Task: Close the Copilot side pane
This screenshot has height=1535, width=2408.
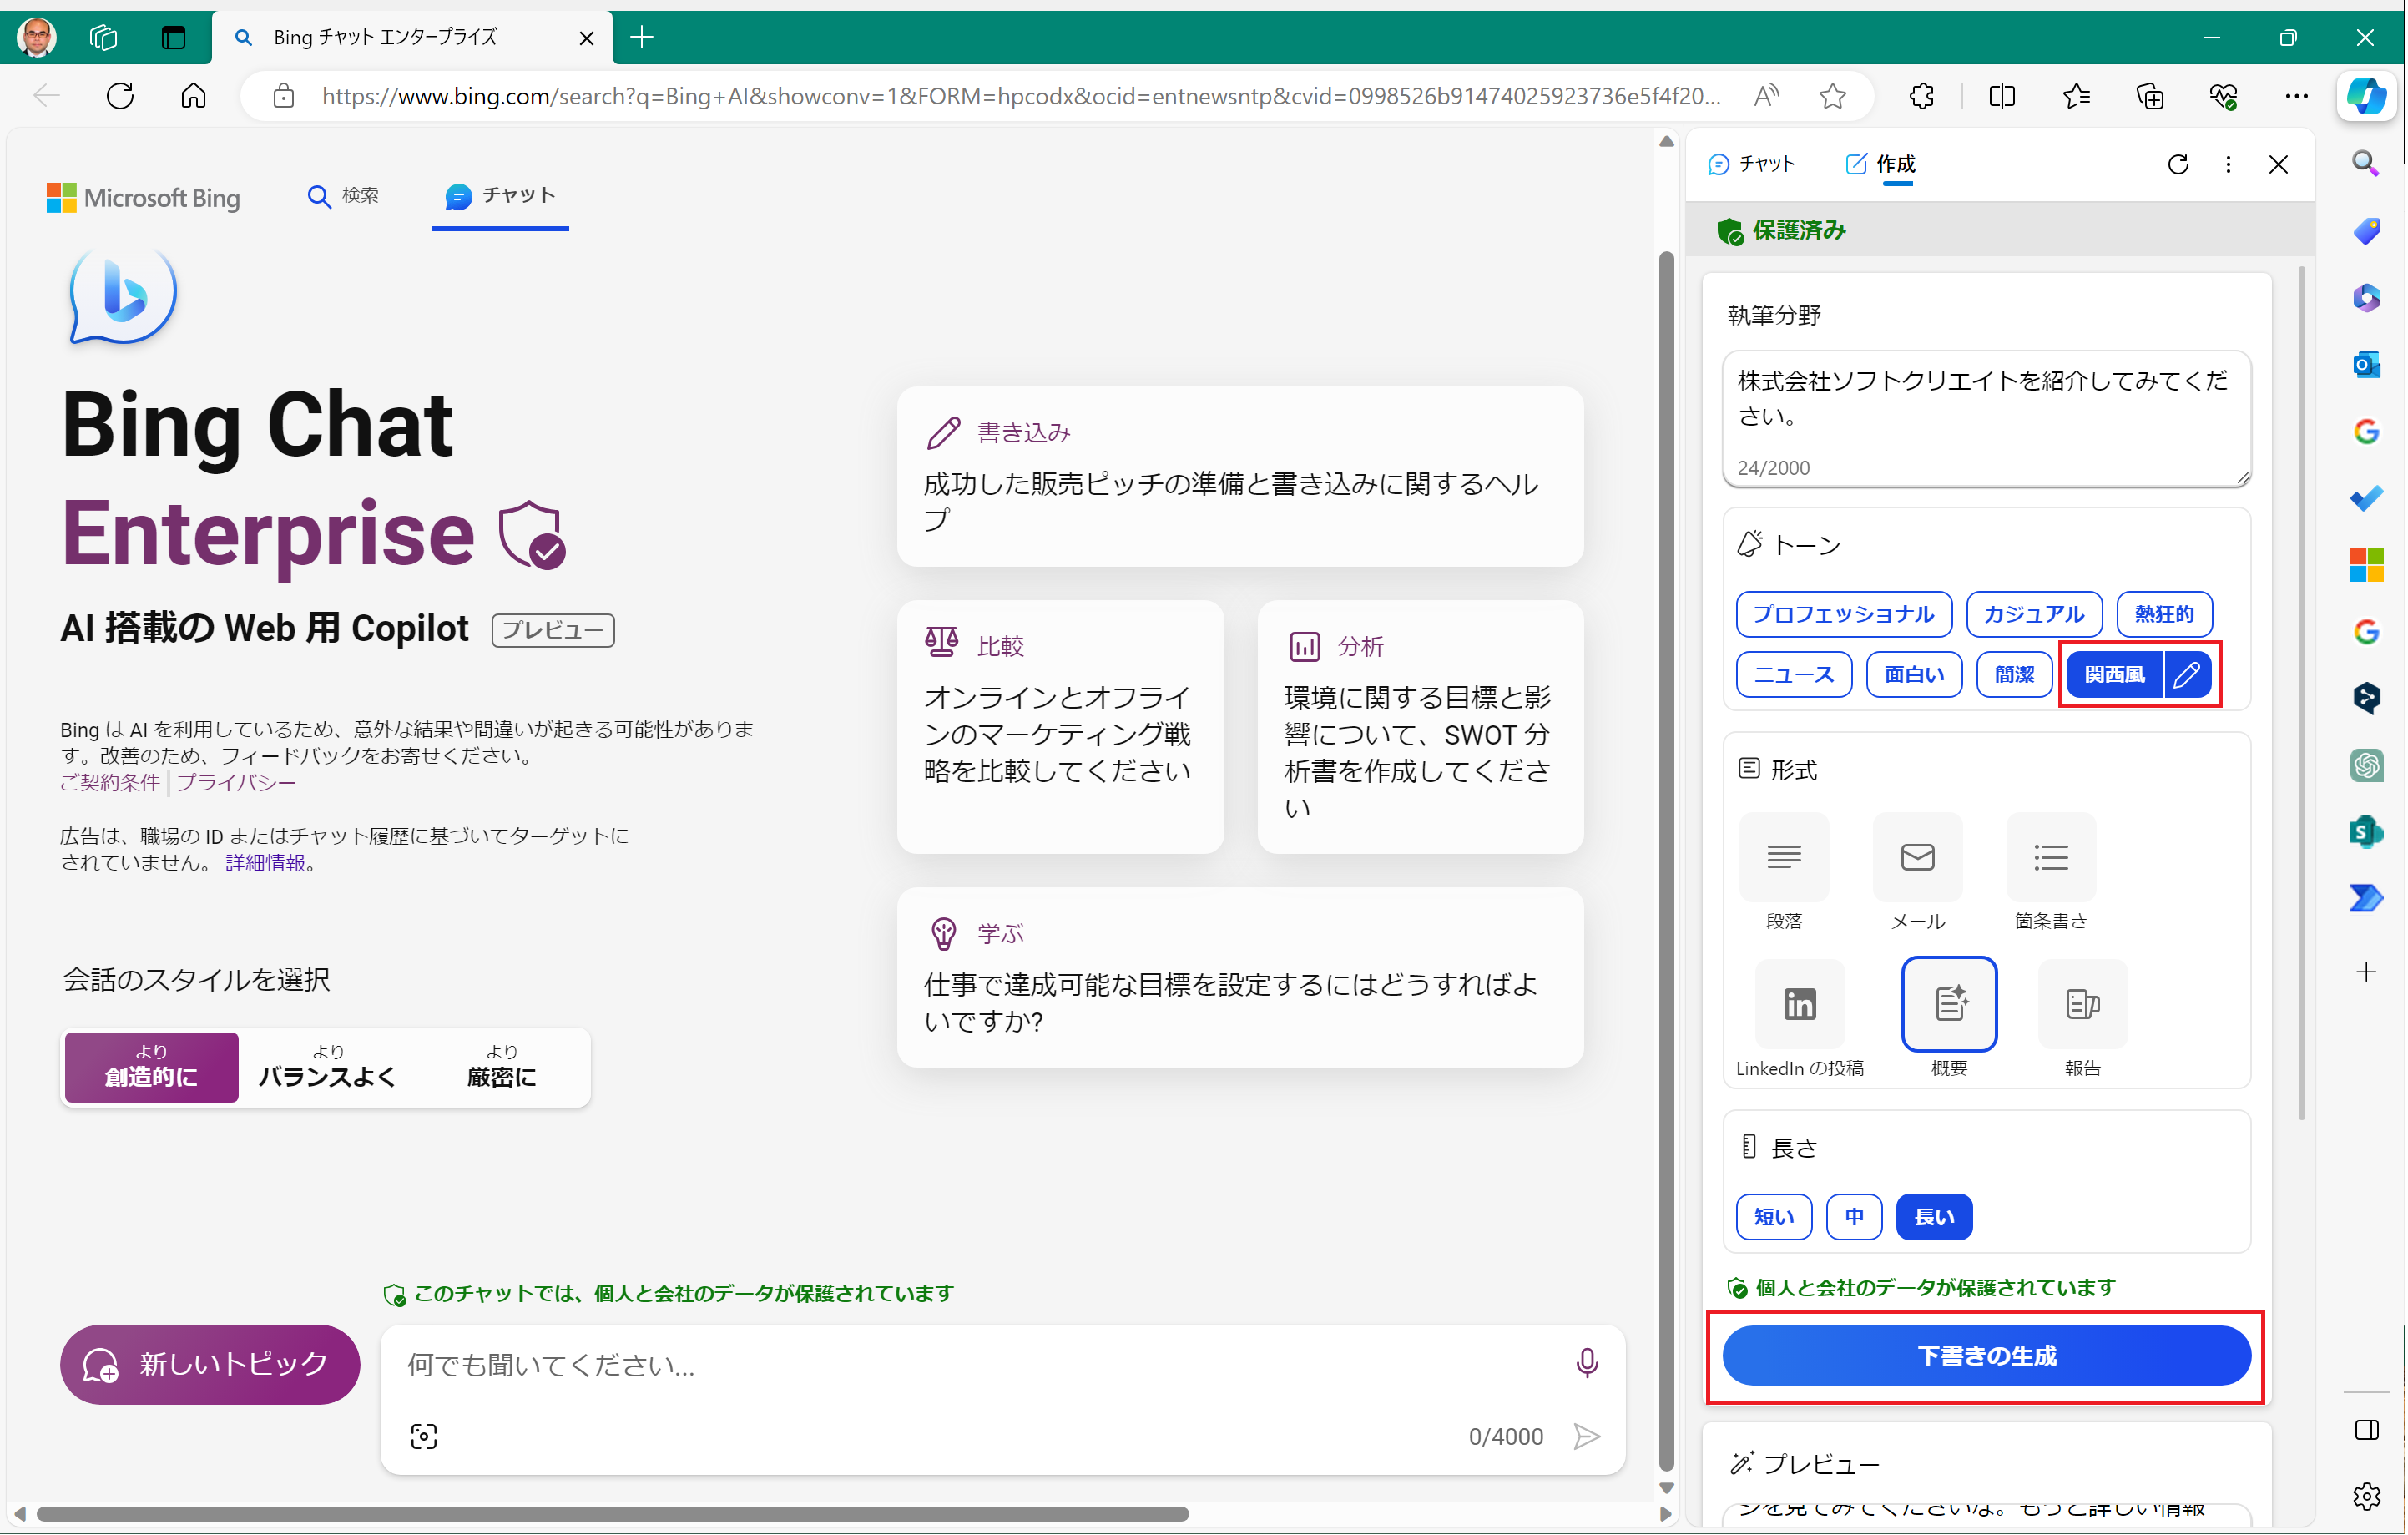Action: [x=2278, y=164]
